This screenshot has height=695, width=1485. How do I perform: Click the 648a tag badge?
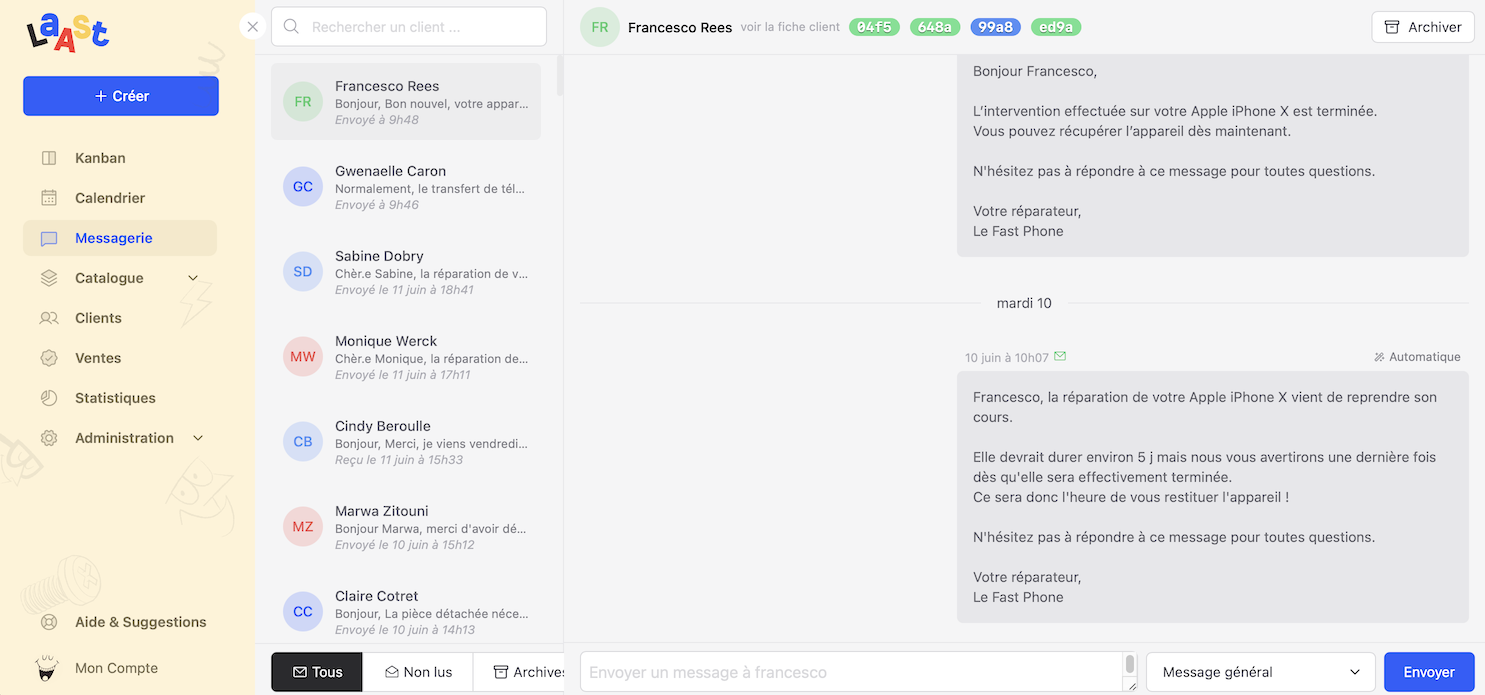[935, 27]
